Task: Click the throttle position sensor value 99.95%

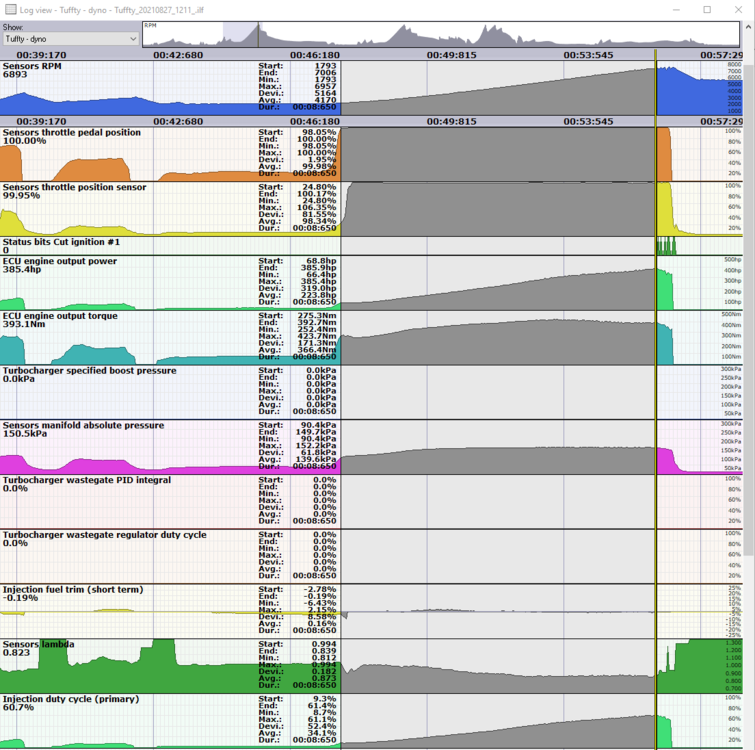Action: 21,195
